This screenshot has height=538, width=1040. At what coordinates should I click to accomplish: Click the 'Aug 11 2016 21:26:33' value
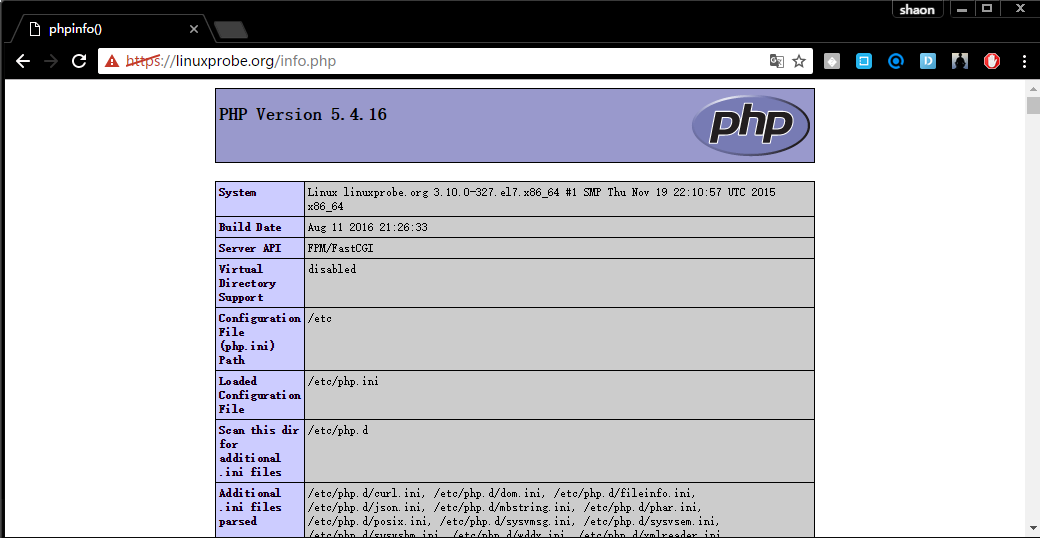(x=367, y=227)
